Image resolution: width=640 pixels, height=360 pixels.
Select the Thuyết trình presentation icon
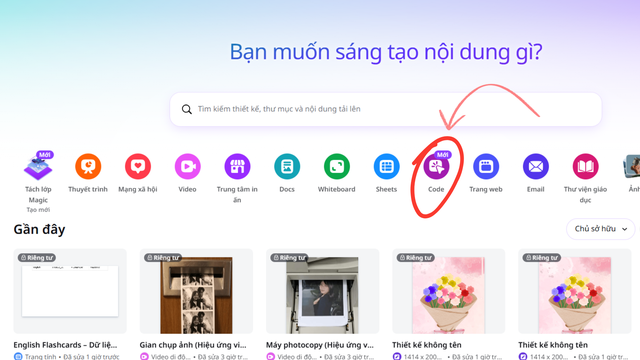(88, 167)
